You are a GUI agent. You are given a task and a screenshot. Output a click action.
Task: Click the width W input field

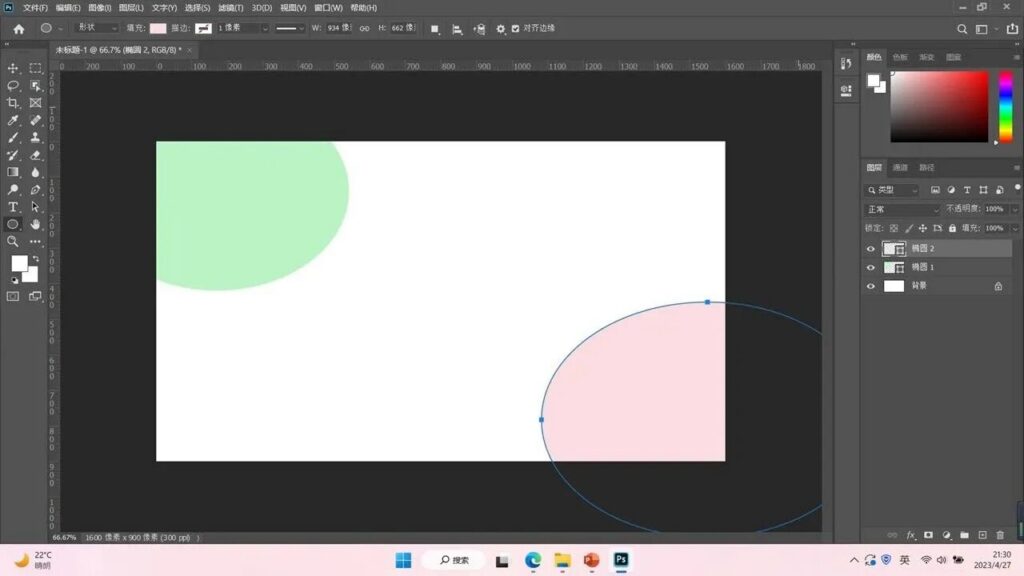(339, 28)
